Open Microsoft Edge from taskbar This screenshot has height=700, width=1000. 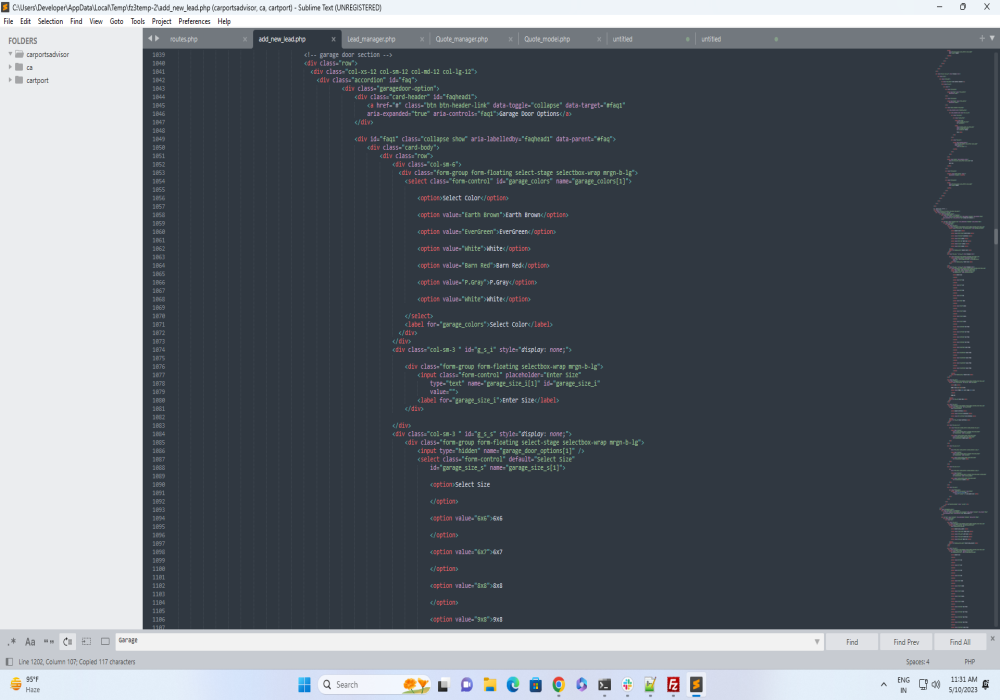(x=513, y=685)
